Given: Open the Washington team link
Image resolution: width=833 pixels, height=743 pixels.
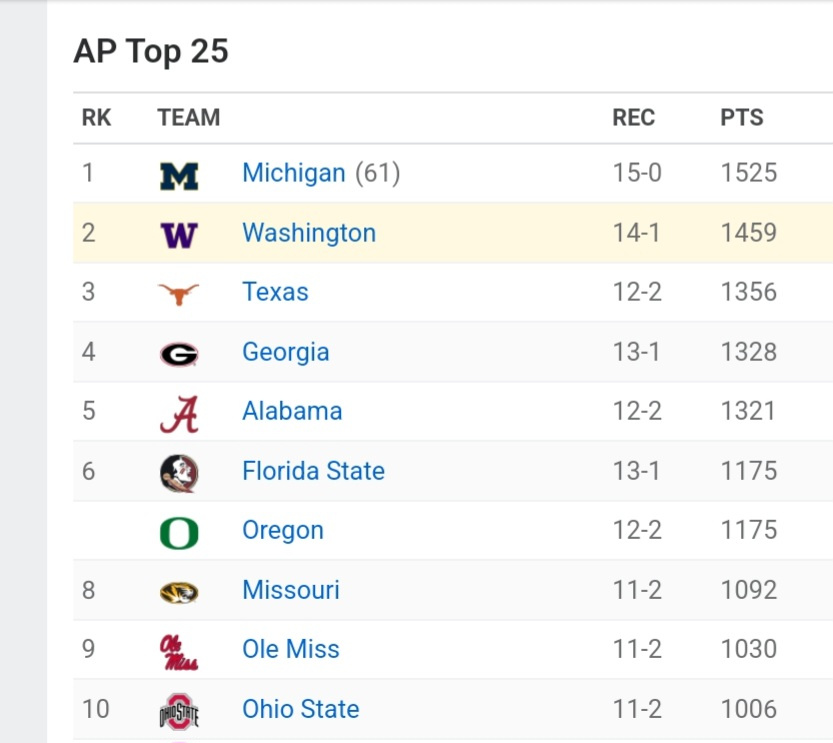Looking at the screenshot, I should (309, 233).
